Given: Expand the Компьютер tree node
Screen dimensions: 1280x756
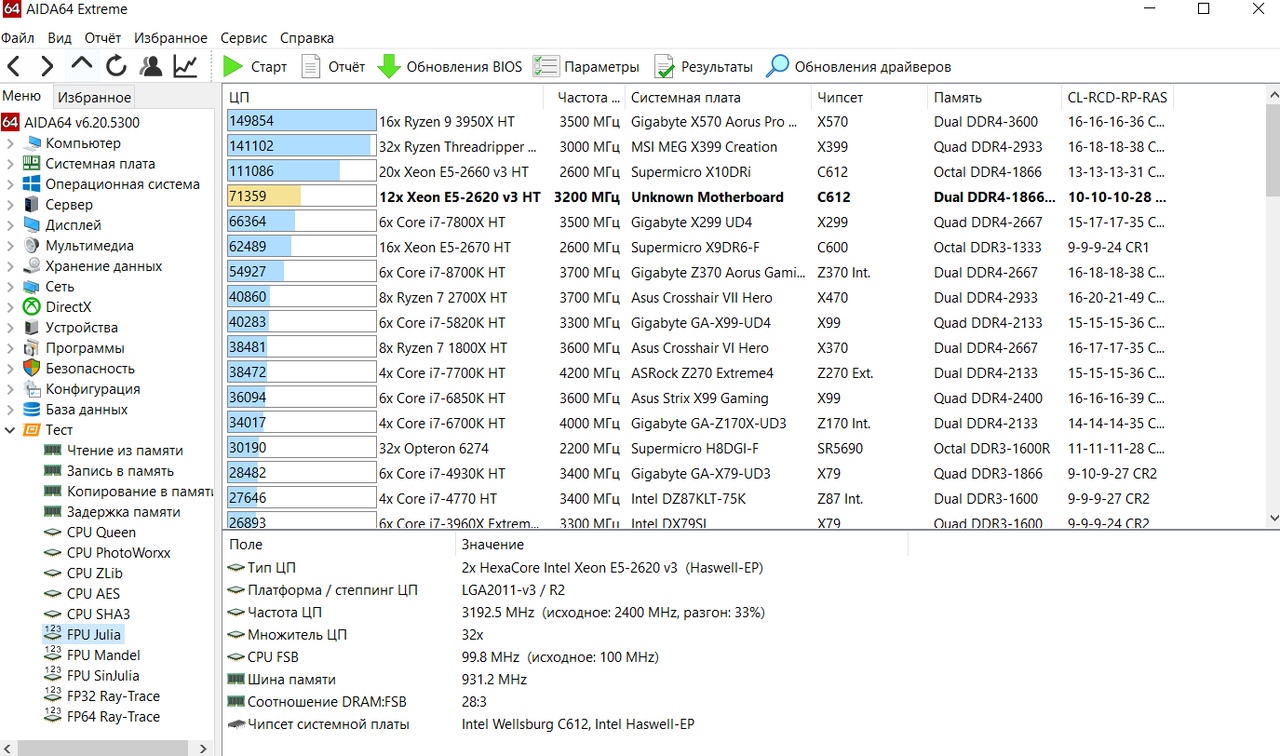Looking at the screenshot, I should point(10,143).
